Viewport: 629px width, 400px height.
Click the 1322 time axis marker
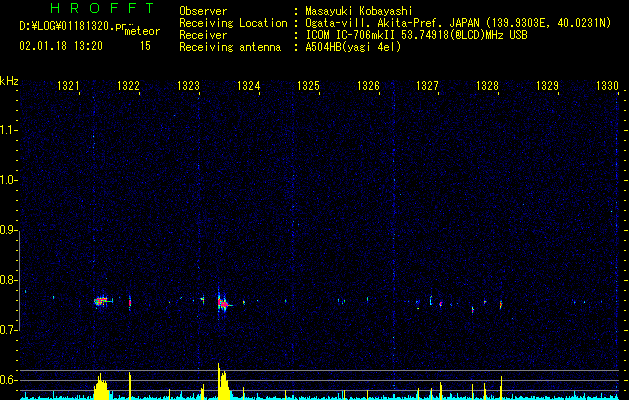click(128, 85)
